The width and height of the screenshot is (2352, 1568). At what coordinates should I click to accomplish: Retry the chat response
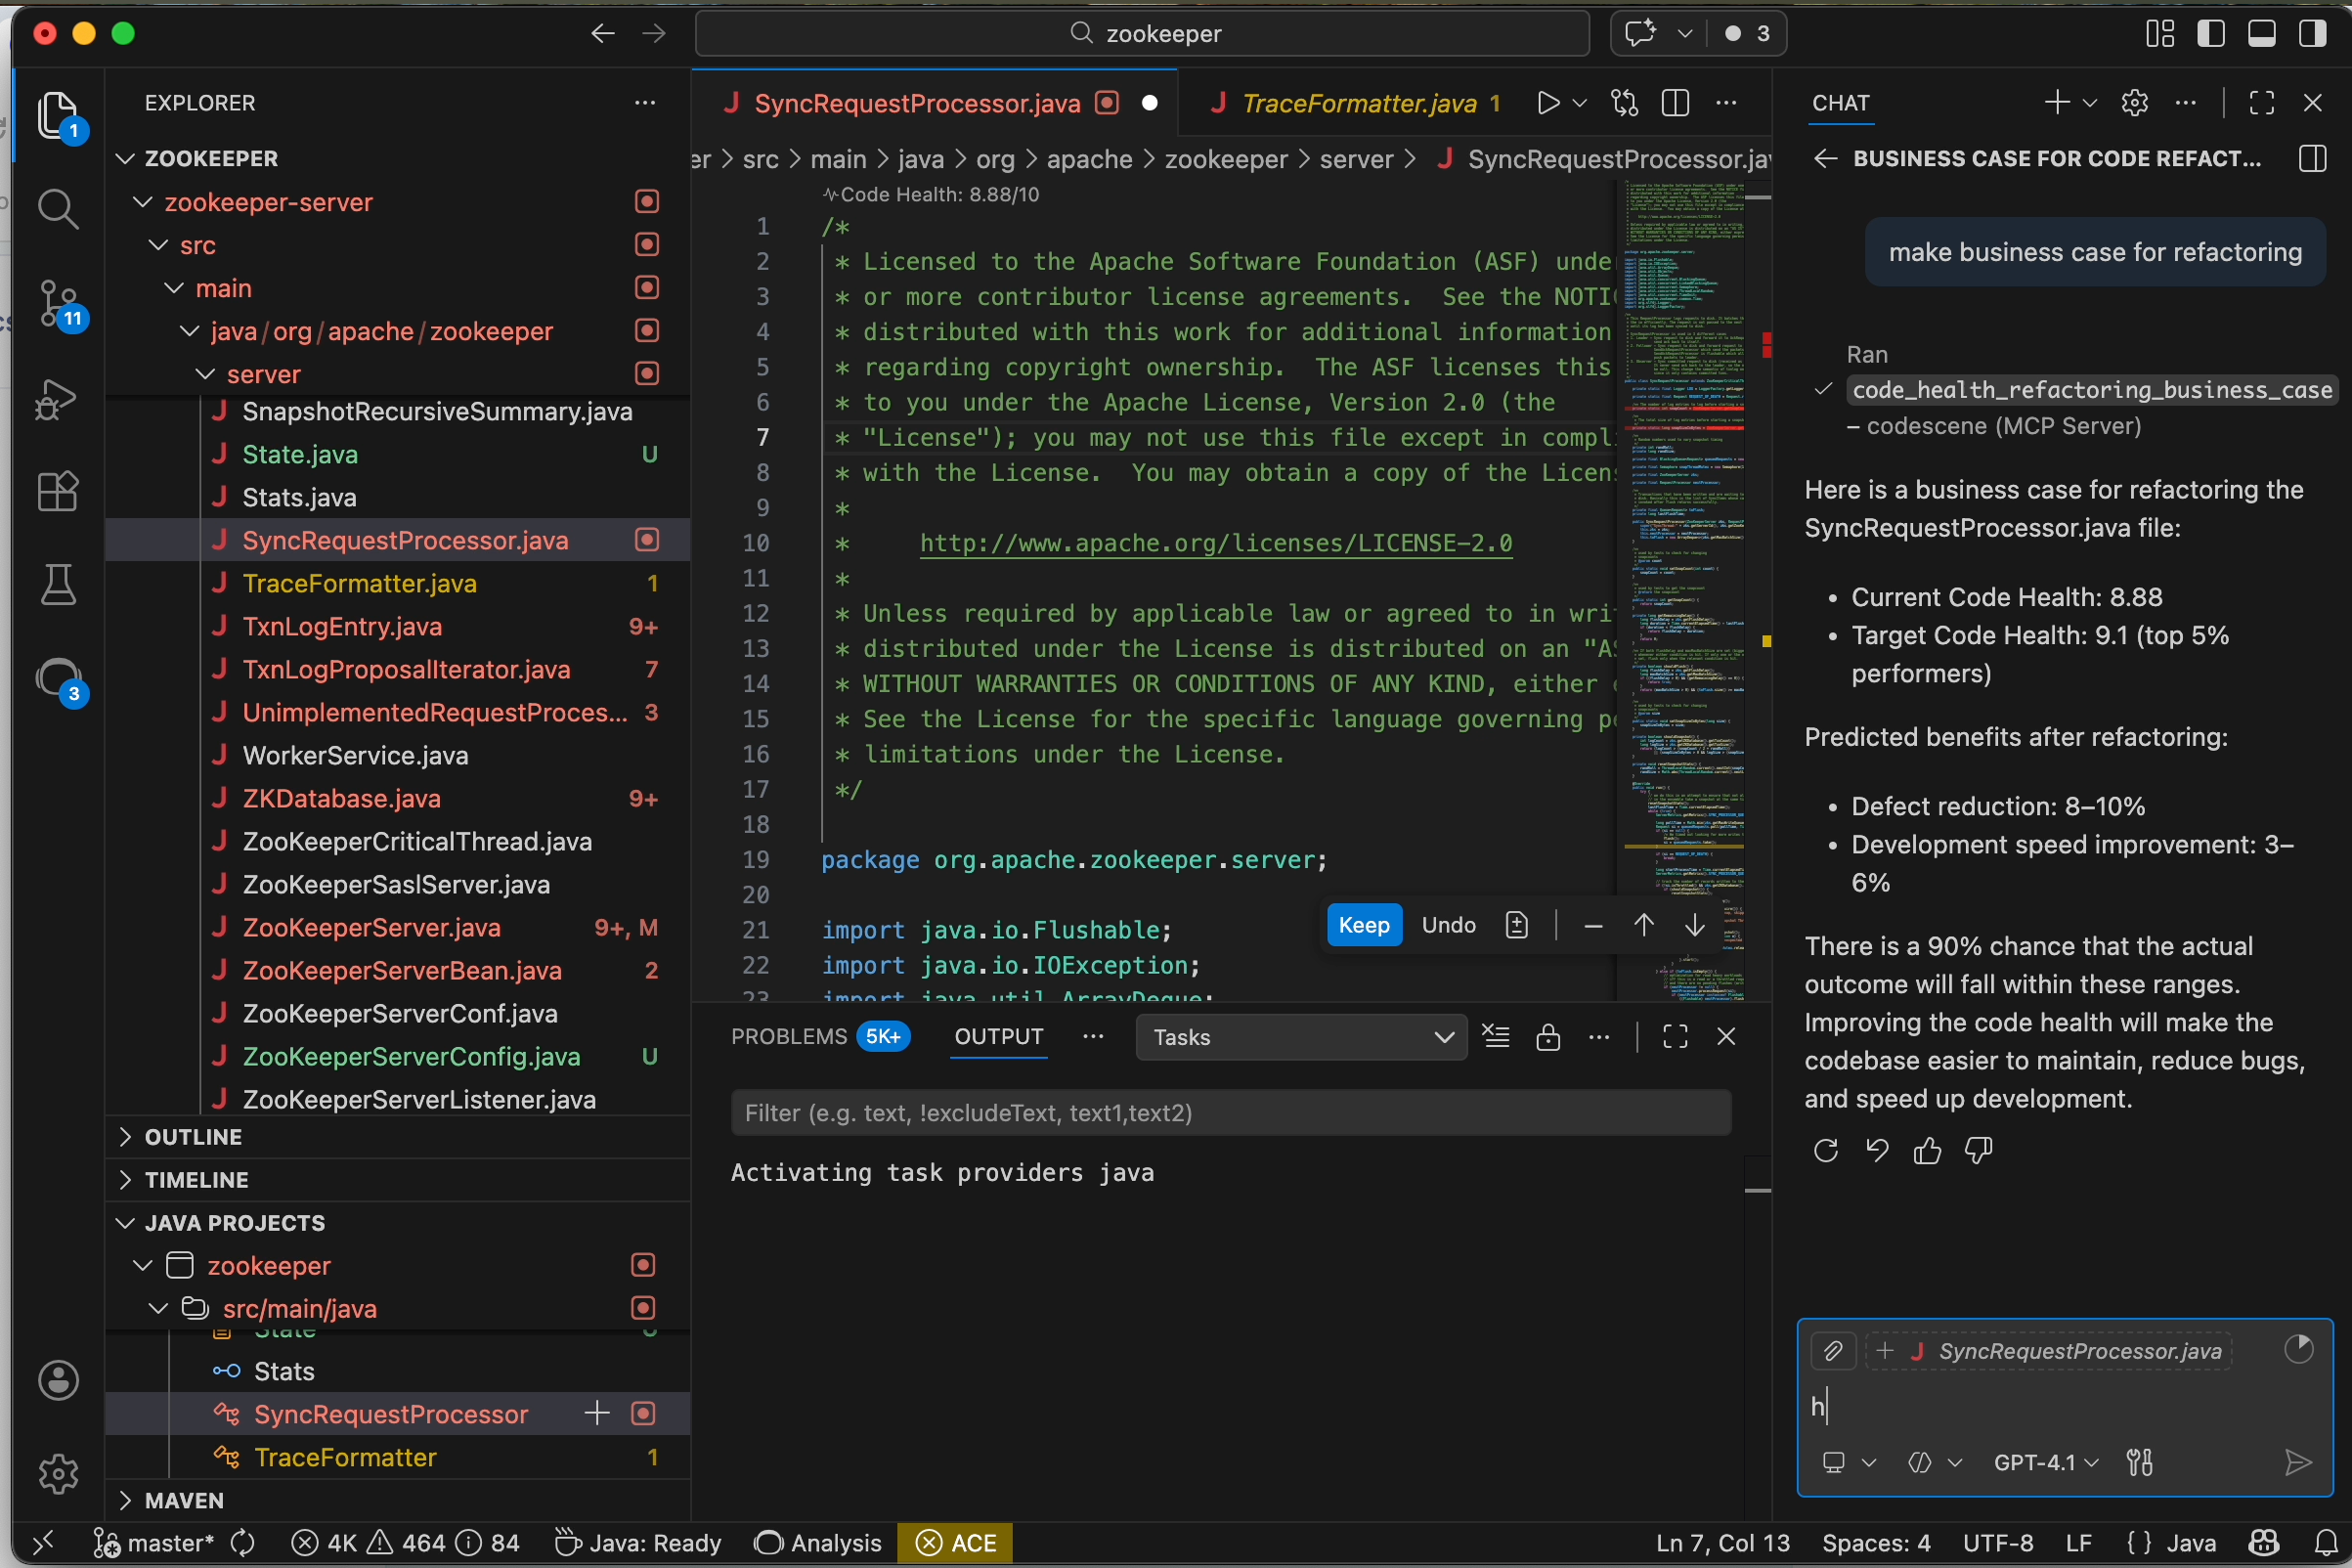(1825, 1151)
